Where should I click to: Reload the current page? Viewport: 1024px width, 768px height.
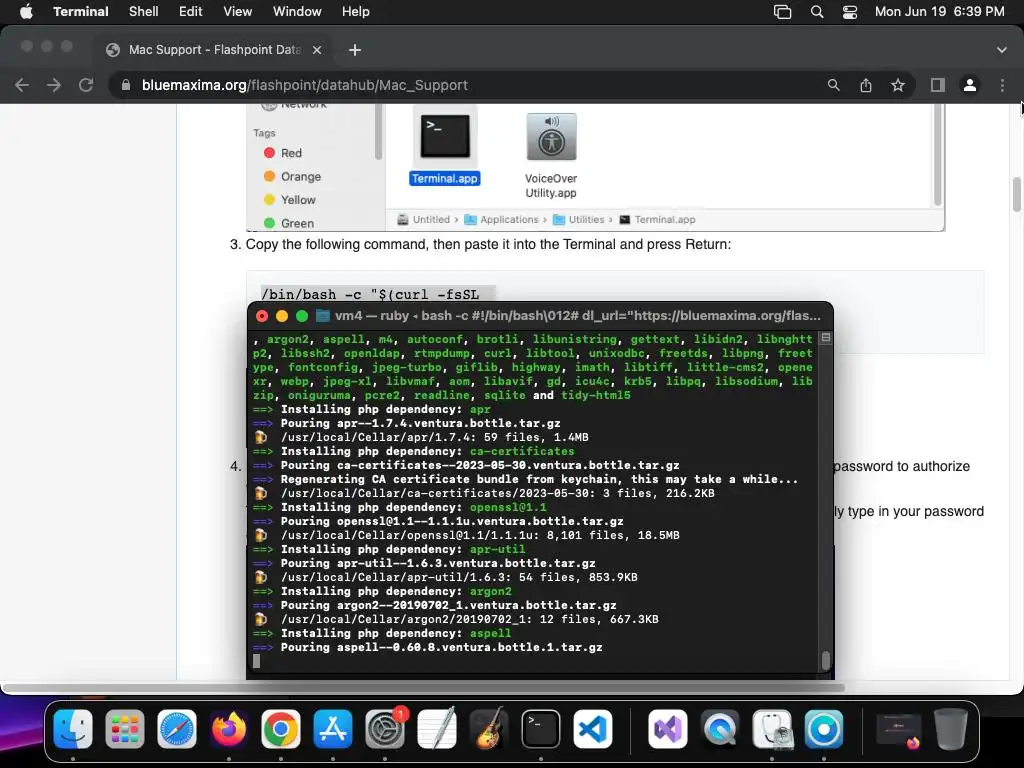tap(86, 85)
